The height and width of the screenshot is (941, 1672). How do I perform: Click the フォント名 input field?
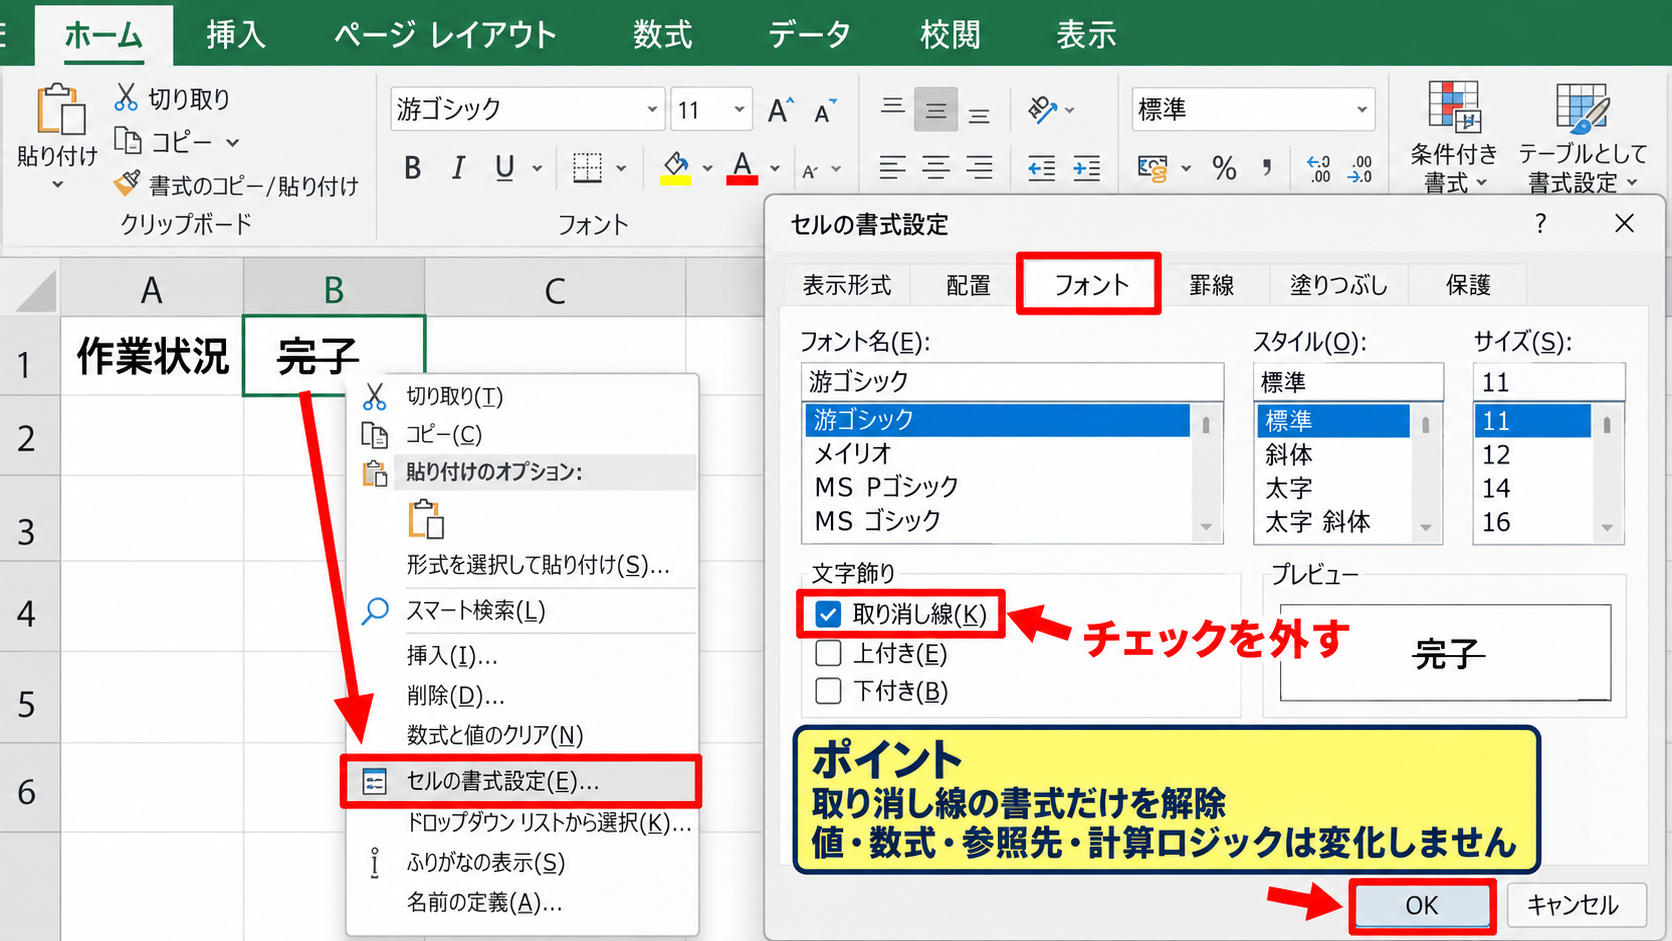pos(1012,382)
